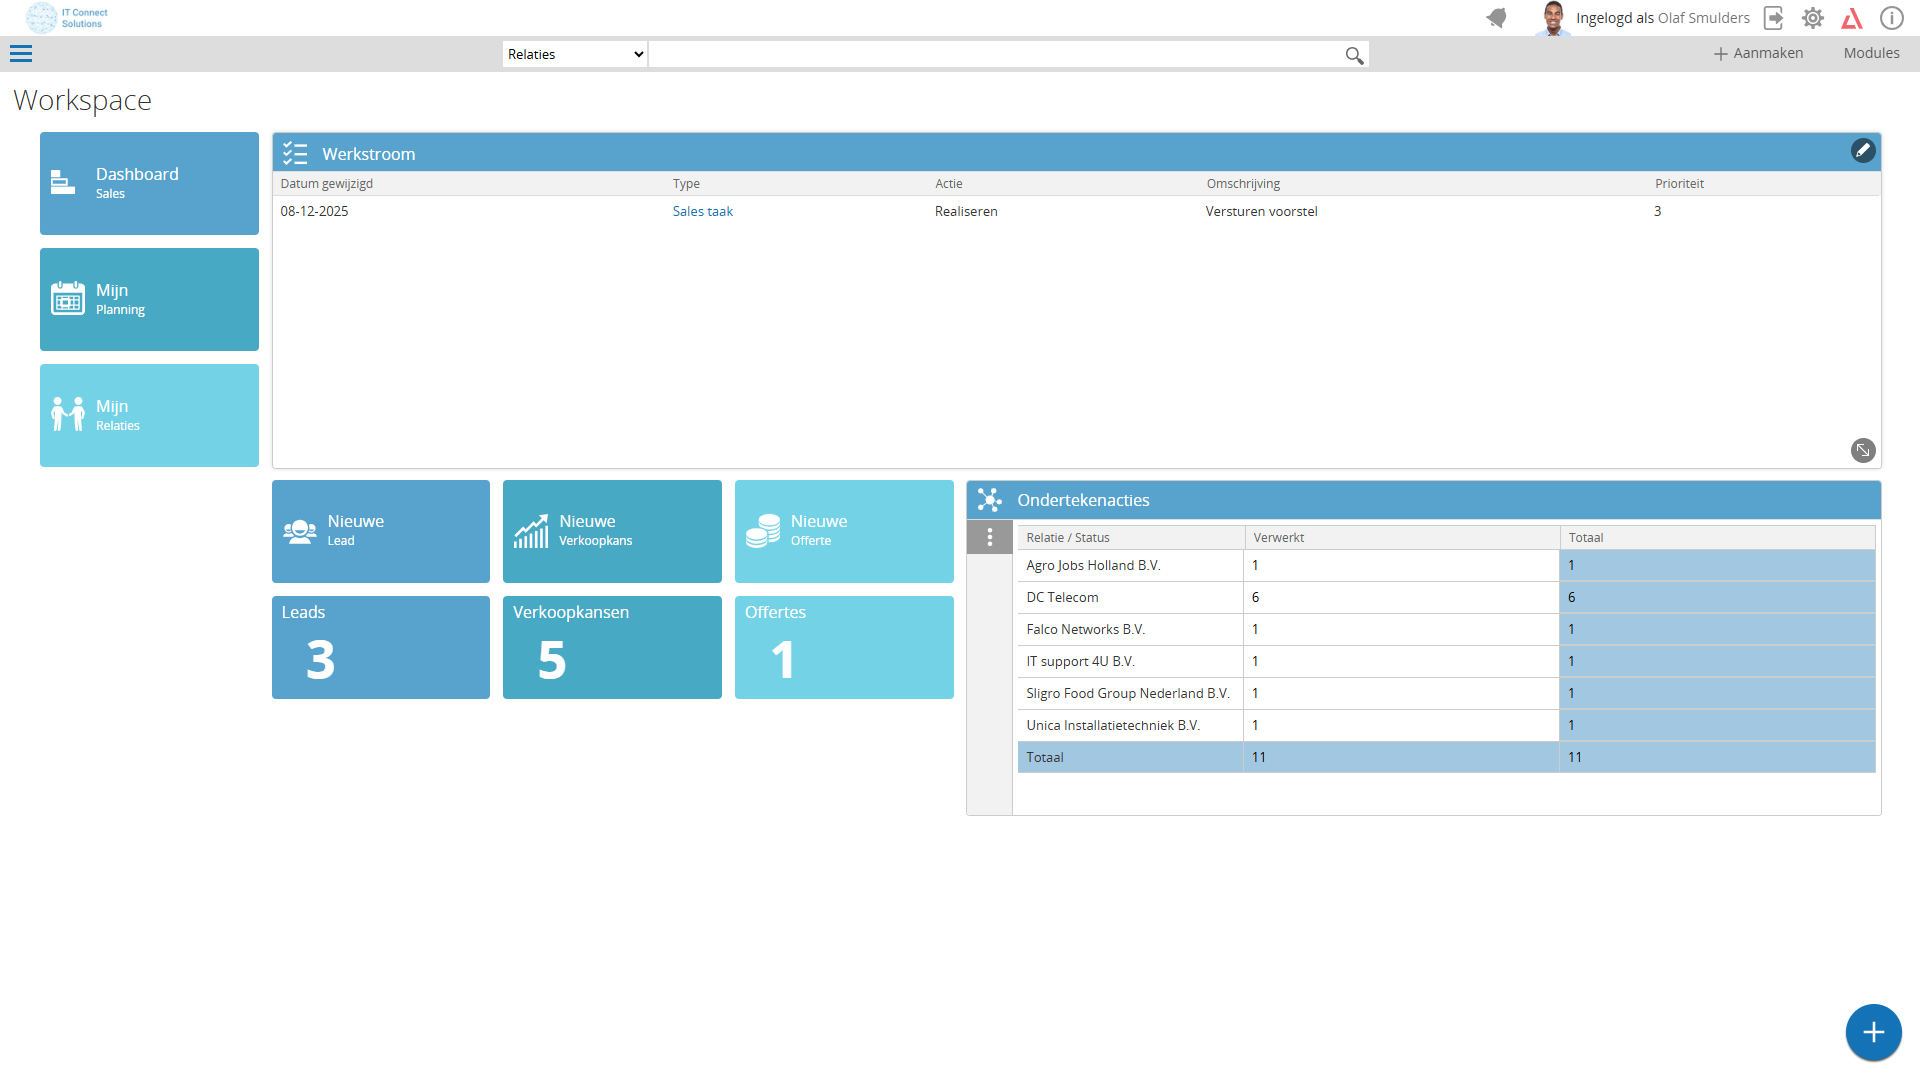1920x1080 pixels.
Task: Open the Relaties search category dropdown
Action: [574, 54]
